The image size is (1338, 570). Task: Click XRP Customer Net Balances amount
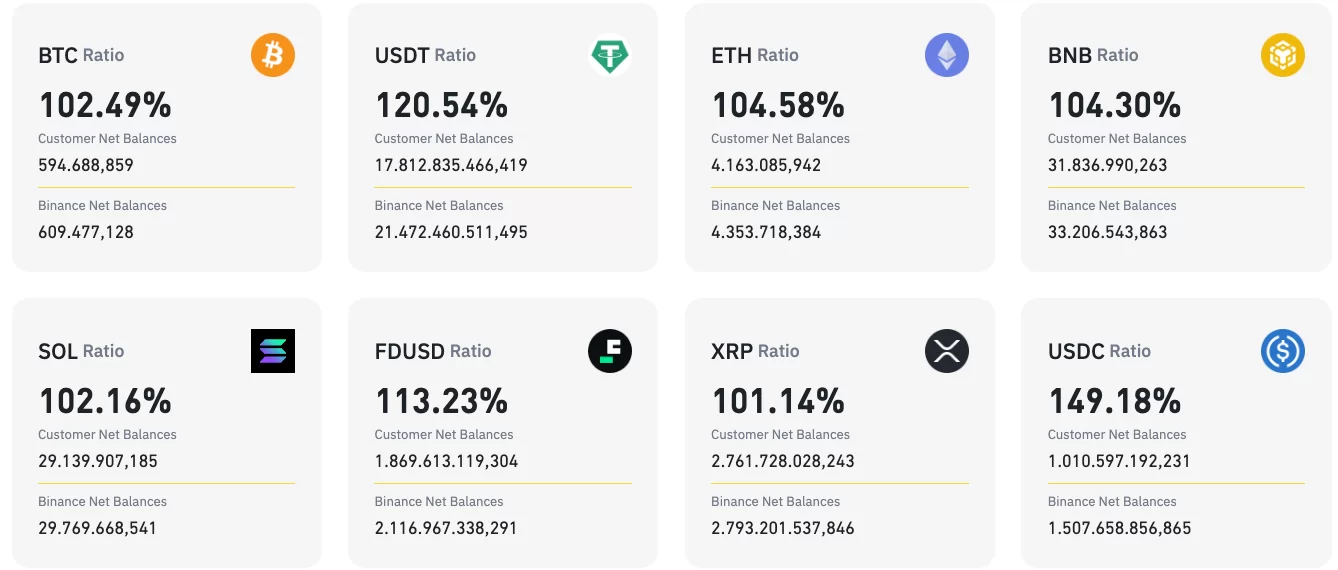pos(783,461)
